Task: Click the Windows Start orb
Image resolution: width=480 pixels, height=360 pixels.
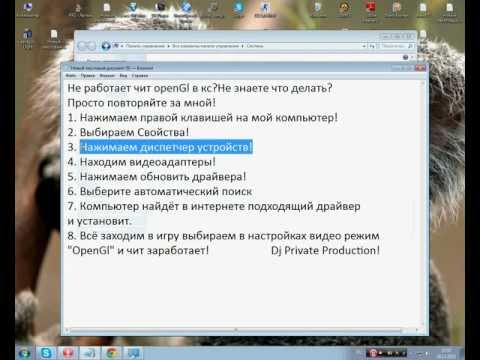Action: coord(24,353)
